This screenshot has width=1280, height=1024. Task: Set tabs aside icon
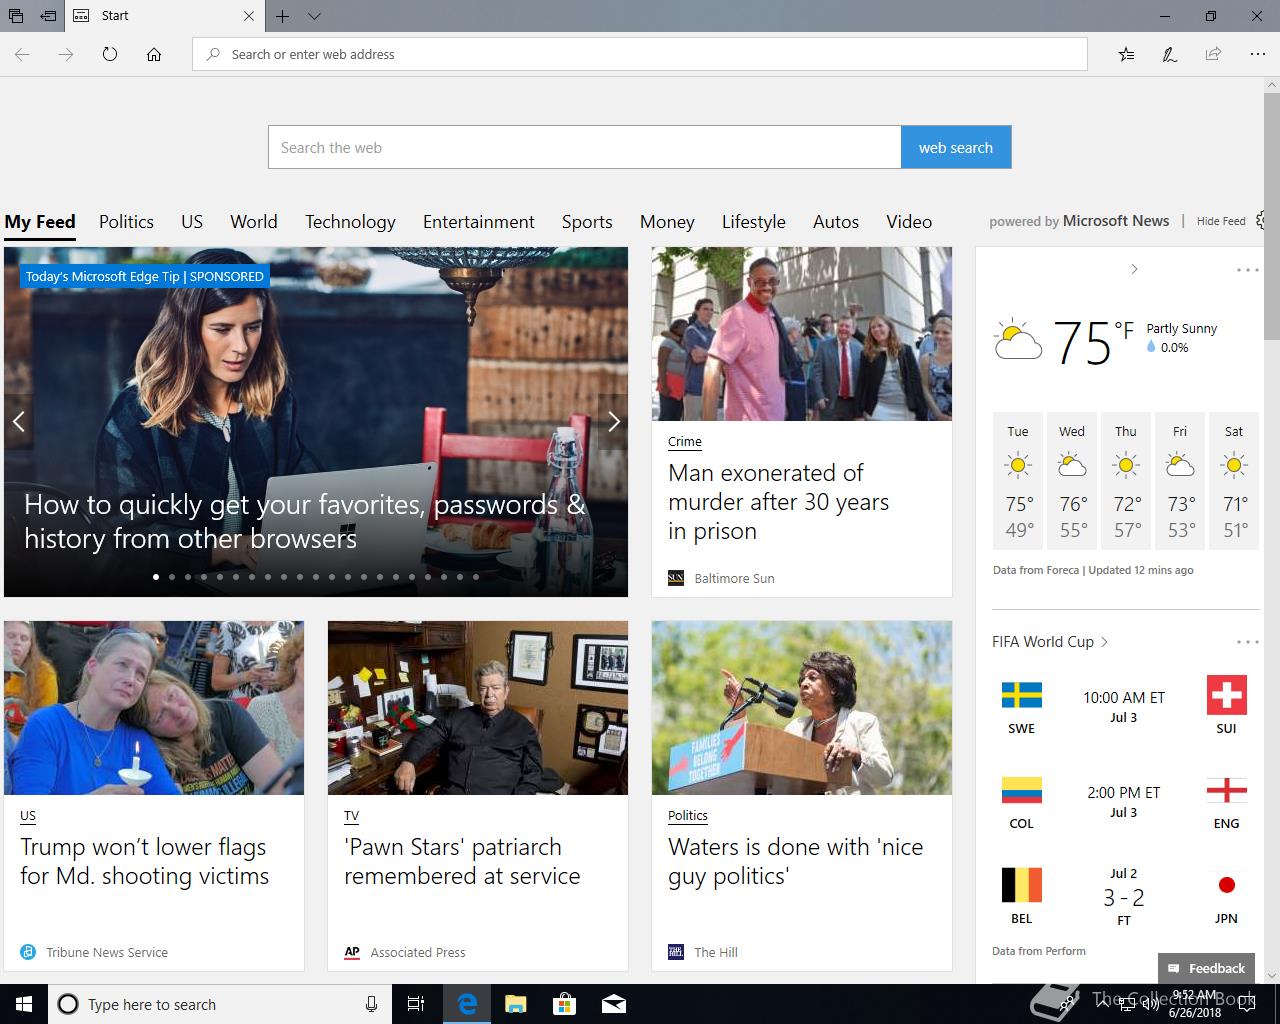coord(48,16)
